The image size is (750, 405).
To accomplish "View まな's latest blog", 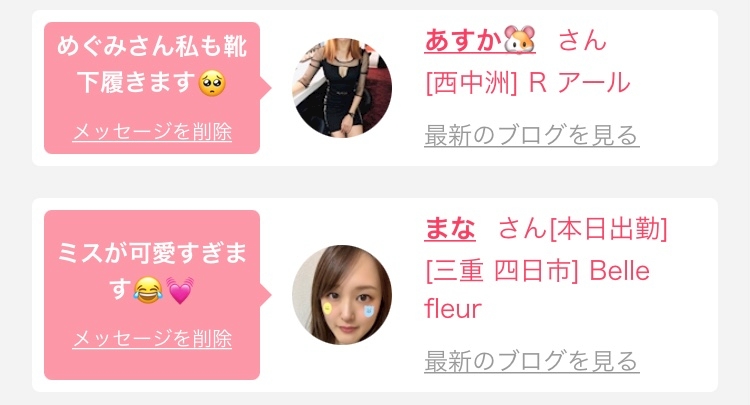I will click(x=532, y=361).
